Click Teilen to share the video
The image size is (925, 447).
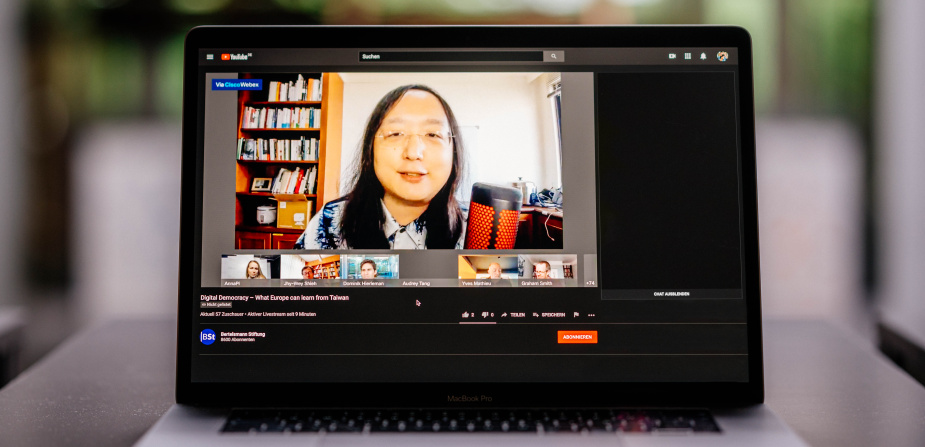click(513, 314)
